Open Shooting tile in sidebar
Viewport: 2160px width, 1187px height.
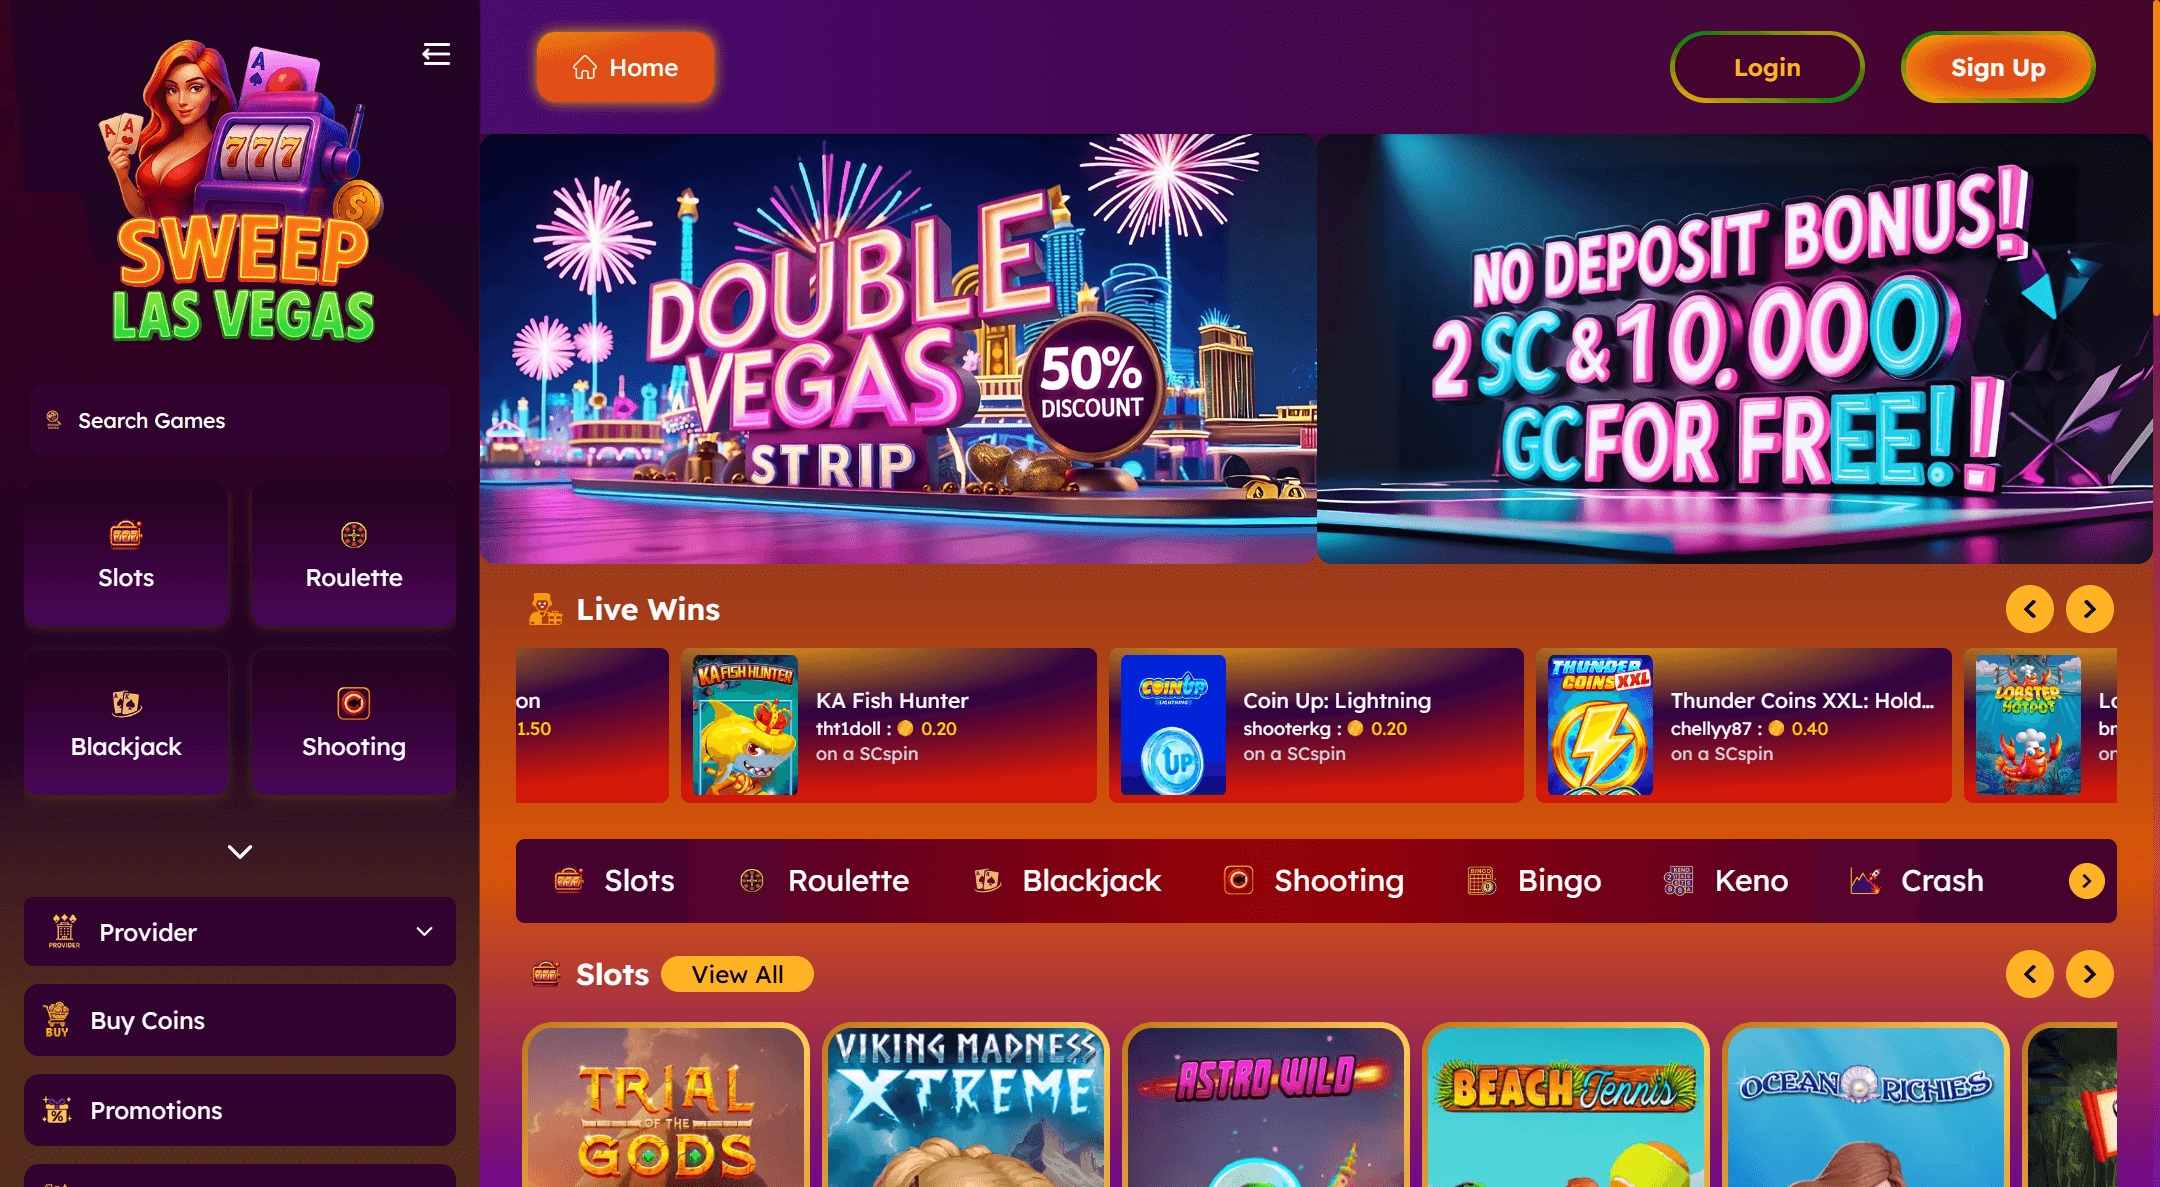(x=354, y=723)
